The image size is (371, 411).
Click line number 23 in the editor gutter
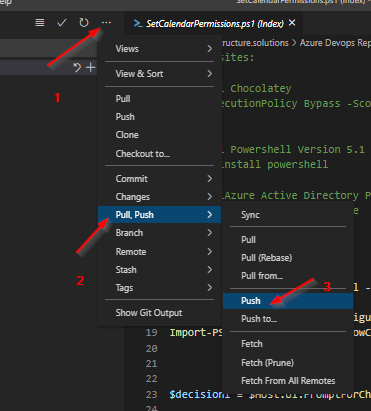152,394
